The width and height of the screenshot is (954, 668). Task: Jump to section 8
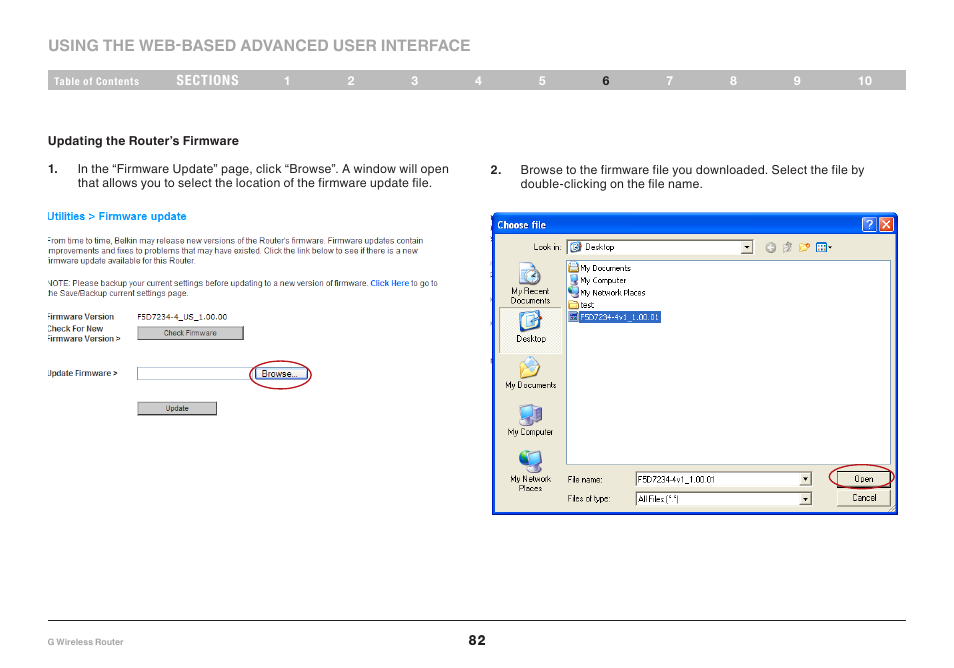733,81
